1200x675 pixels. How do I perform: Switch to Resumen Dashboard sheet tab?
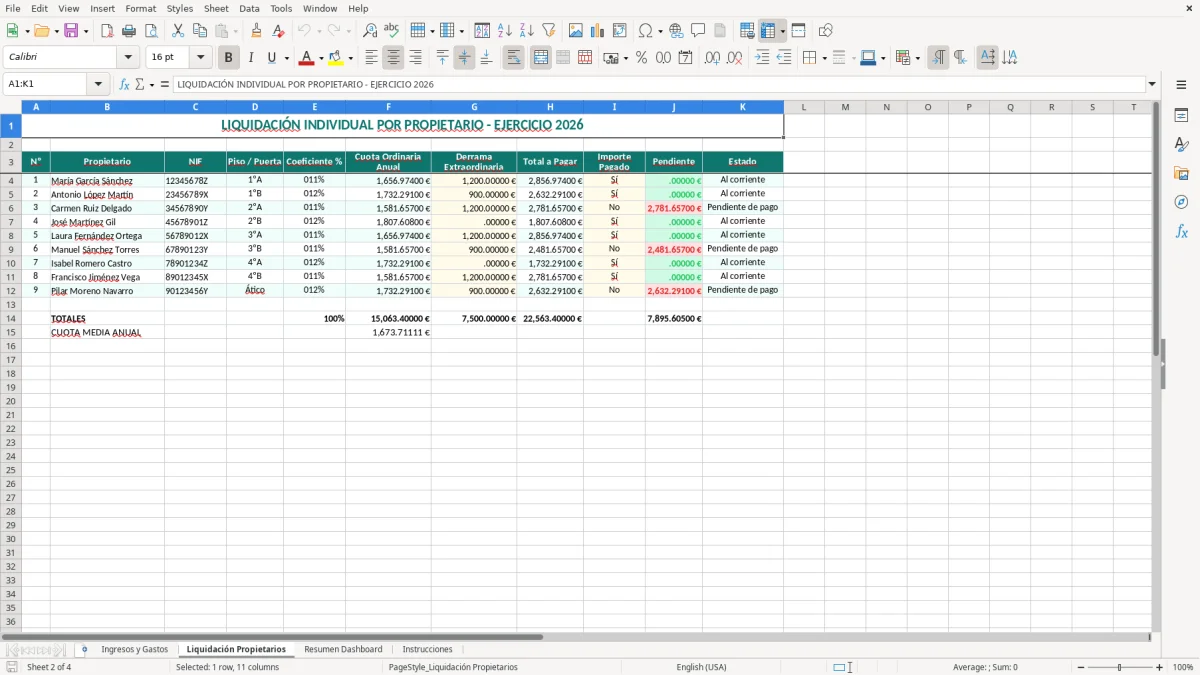point(343,649)
